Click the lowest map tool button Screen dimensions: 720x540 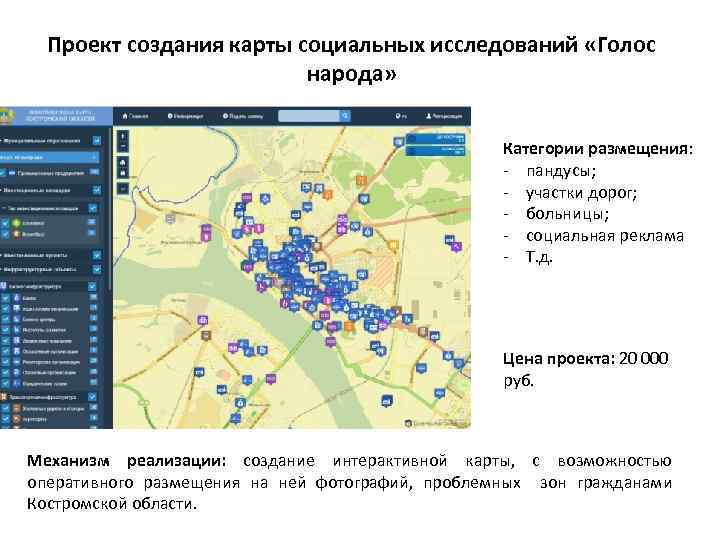pyautogui.click(x=123, y=188)
